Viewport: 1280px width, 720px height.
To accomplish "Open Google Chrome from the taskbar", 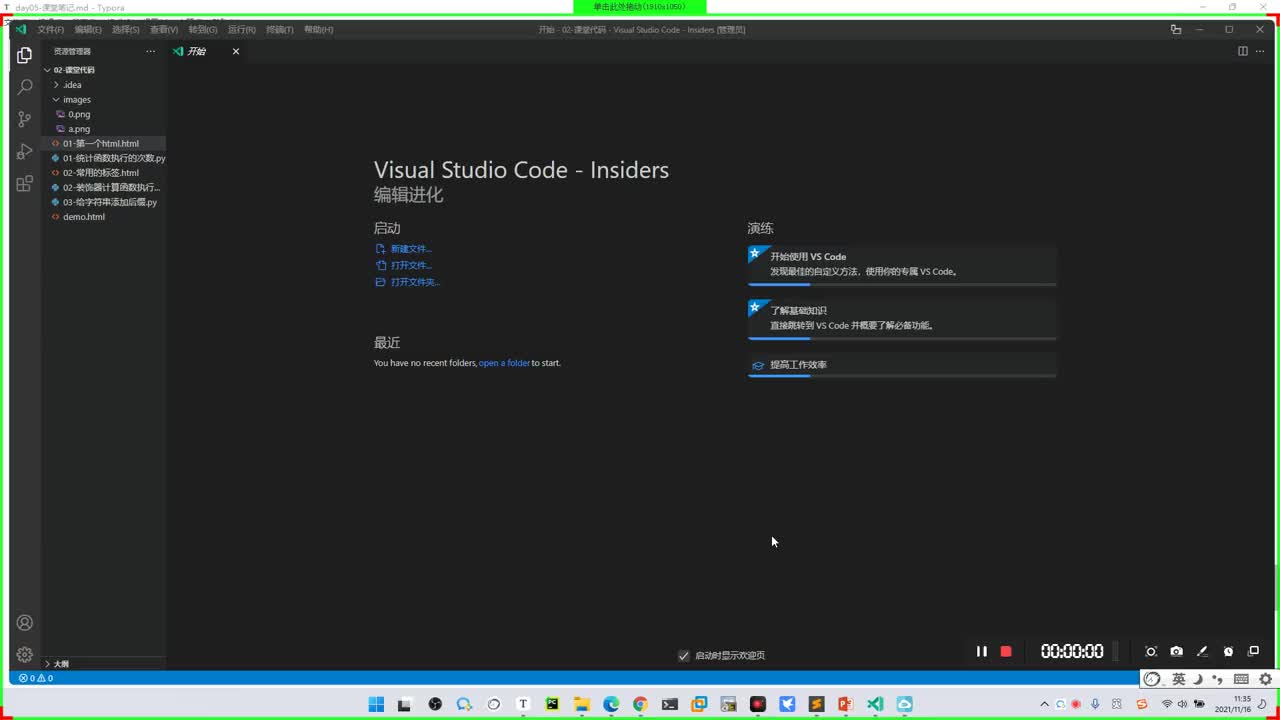I will [640, 704].
